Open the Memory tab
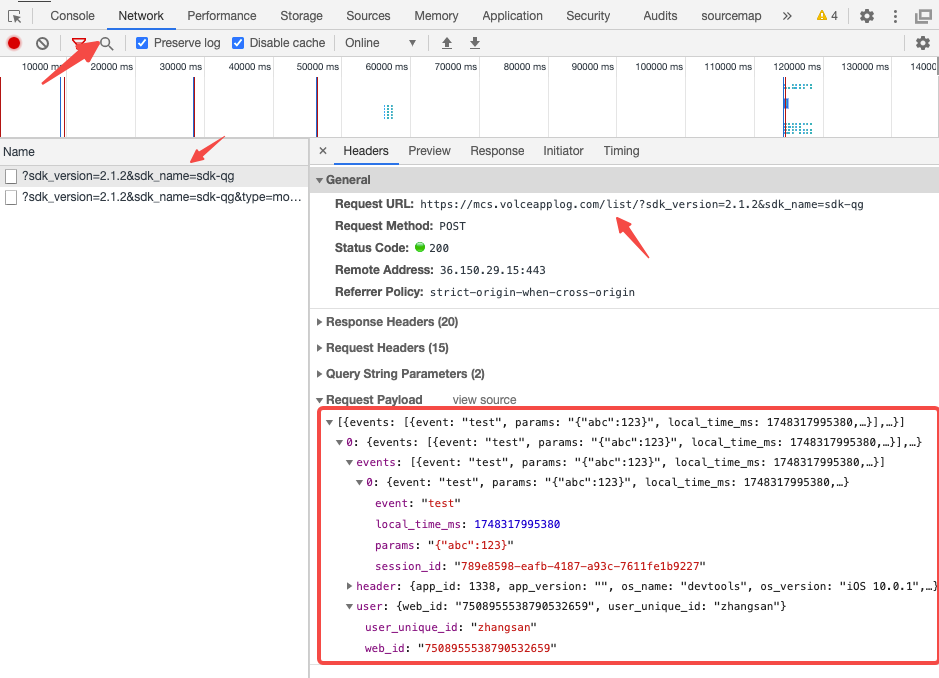 436,16
